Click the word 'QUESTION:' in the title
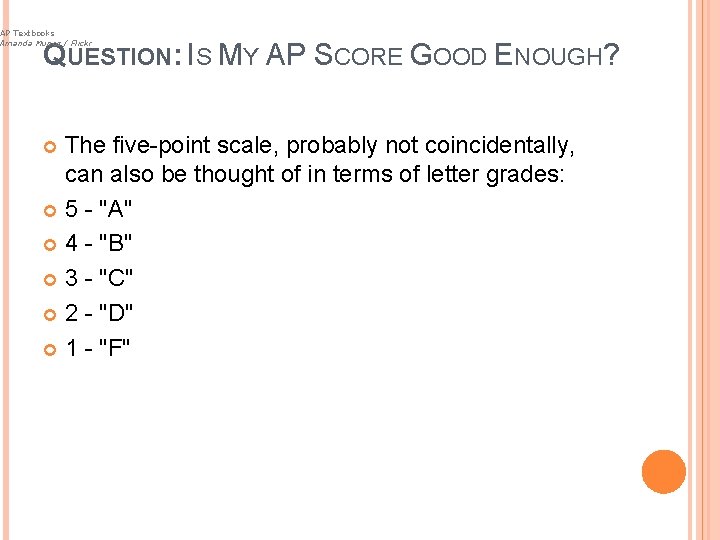Viewport: 720px width, 540px height. click(112, 57)
